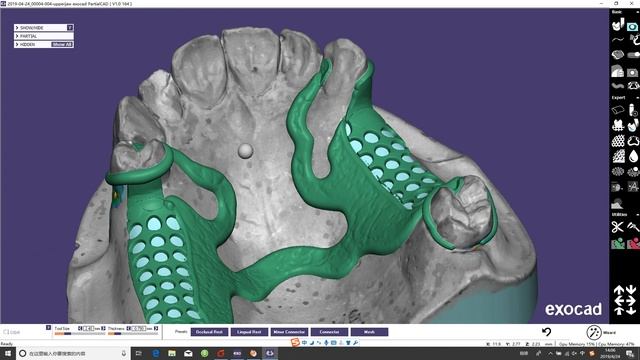Select the teeth model icon in Basic tools
The width and height of the screenshot is (640, 360).
pos(618,25)
